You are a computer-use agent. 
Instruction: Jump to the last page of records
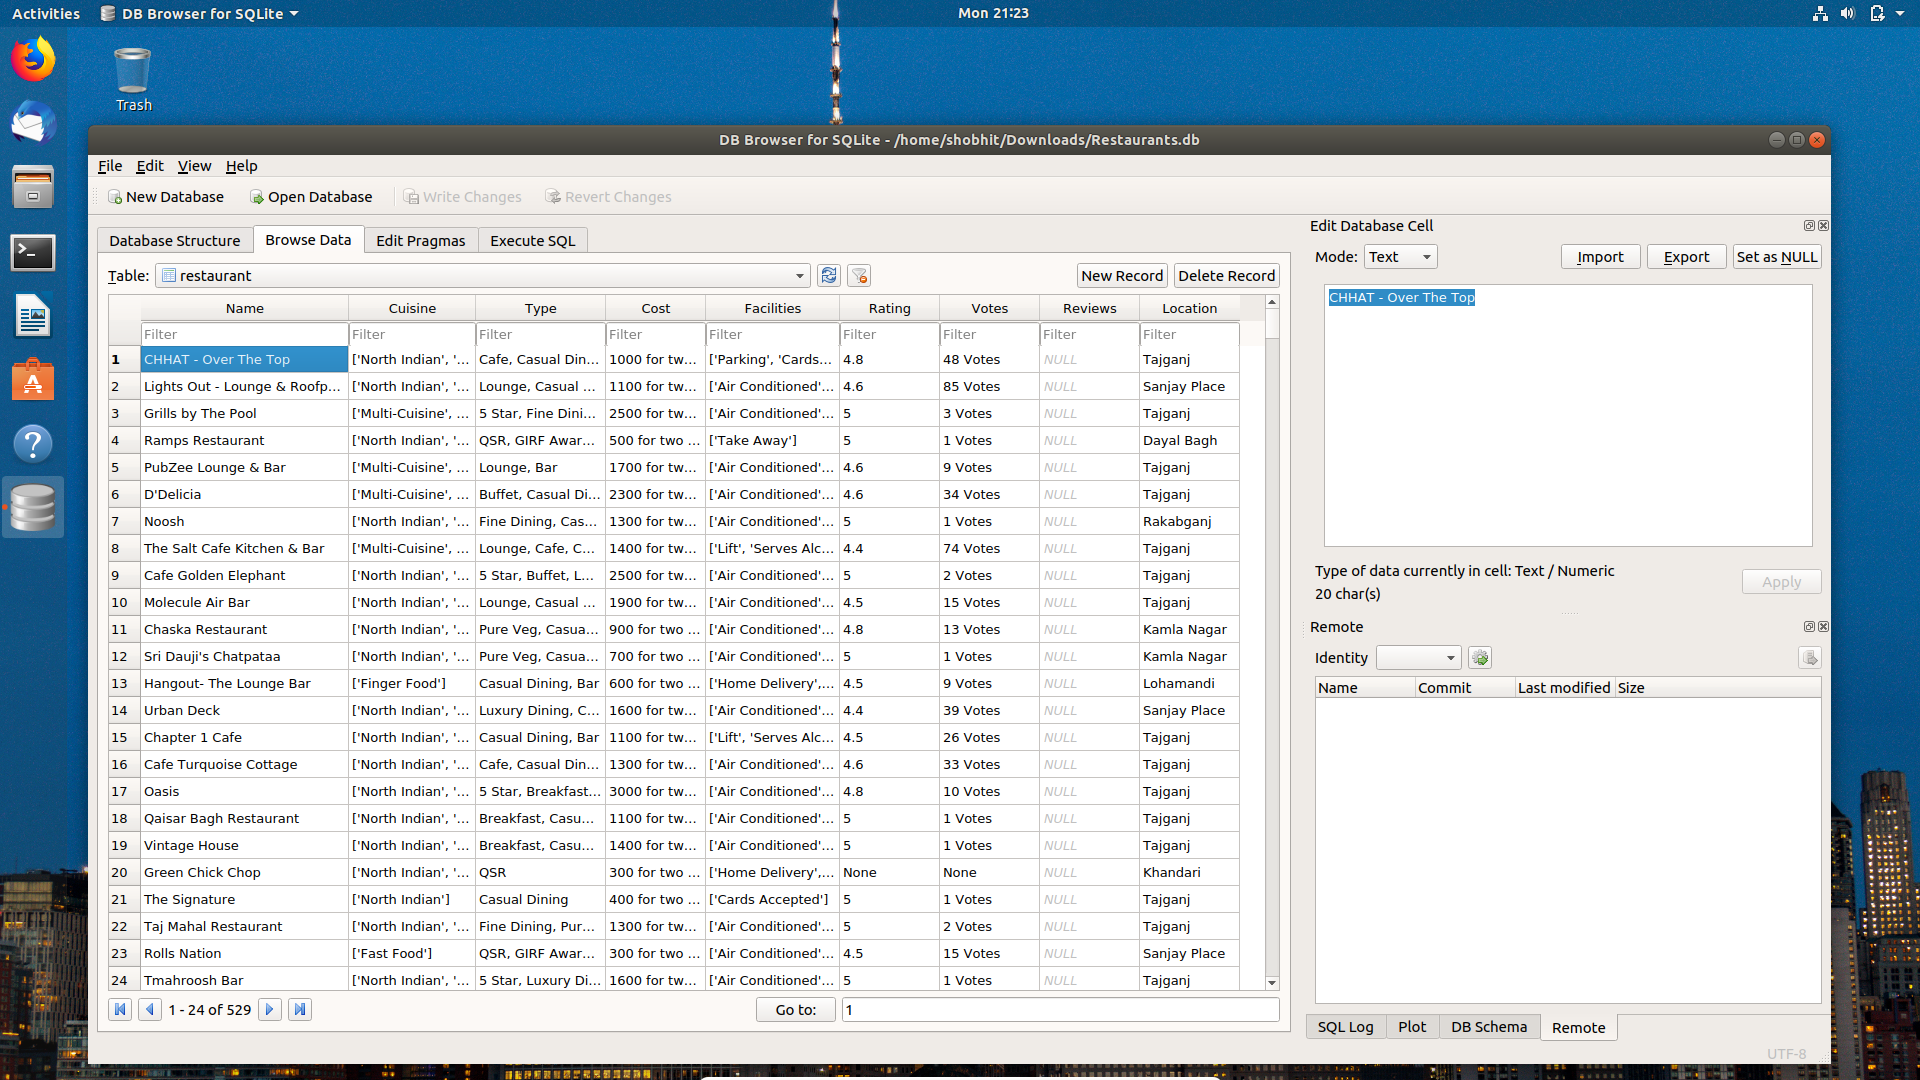pos(299,1010)
